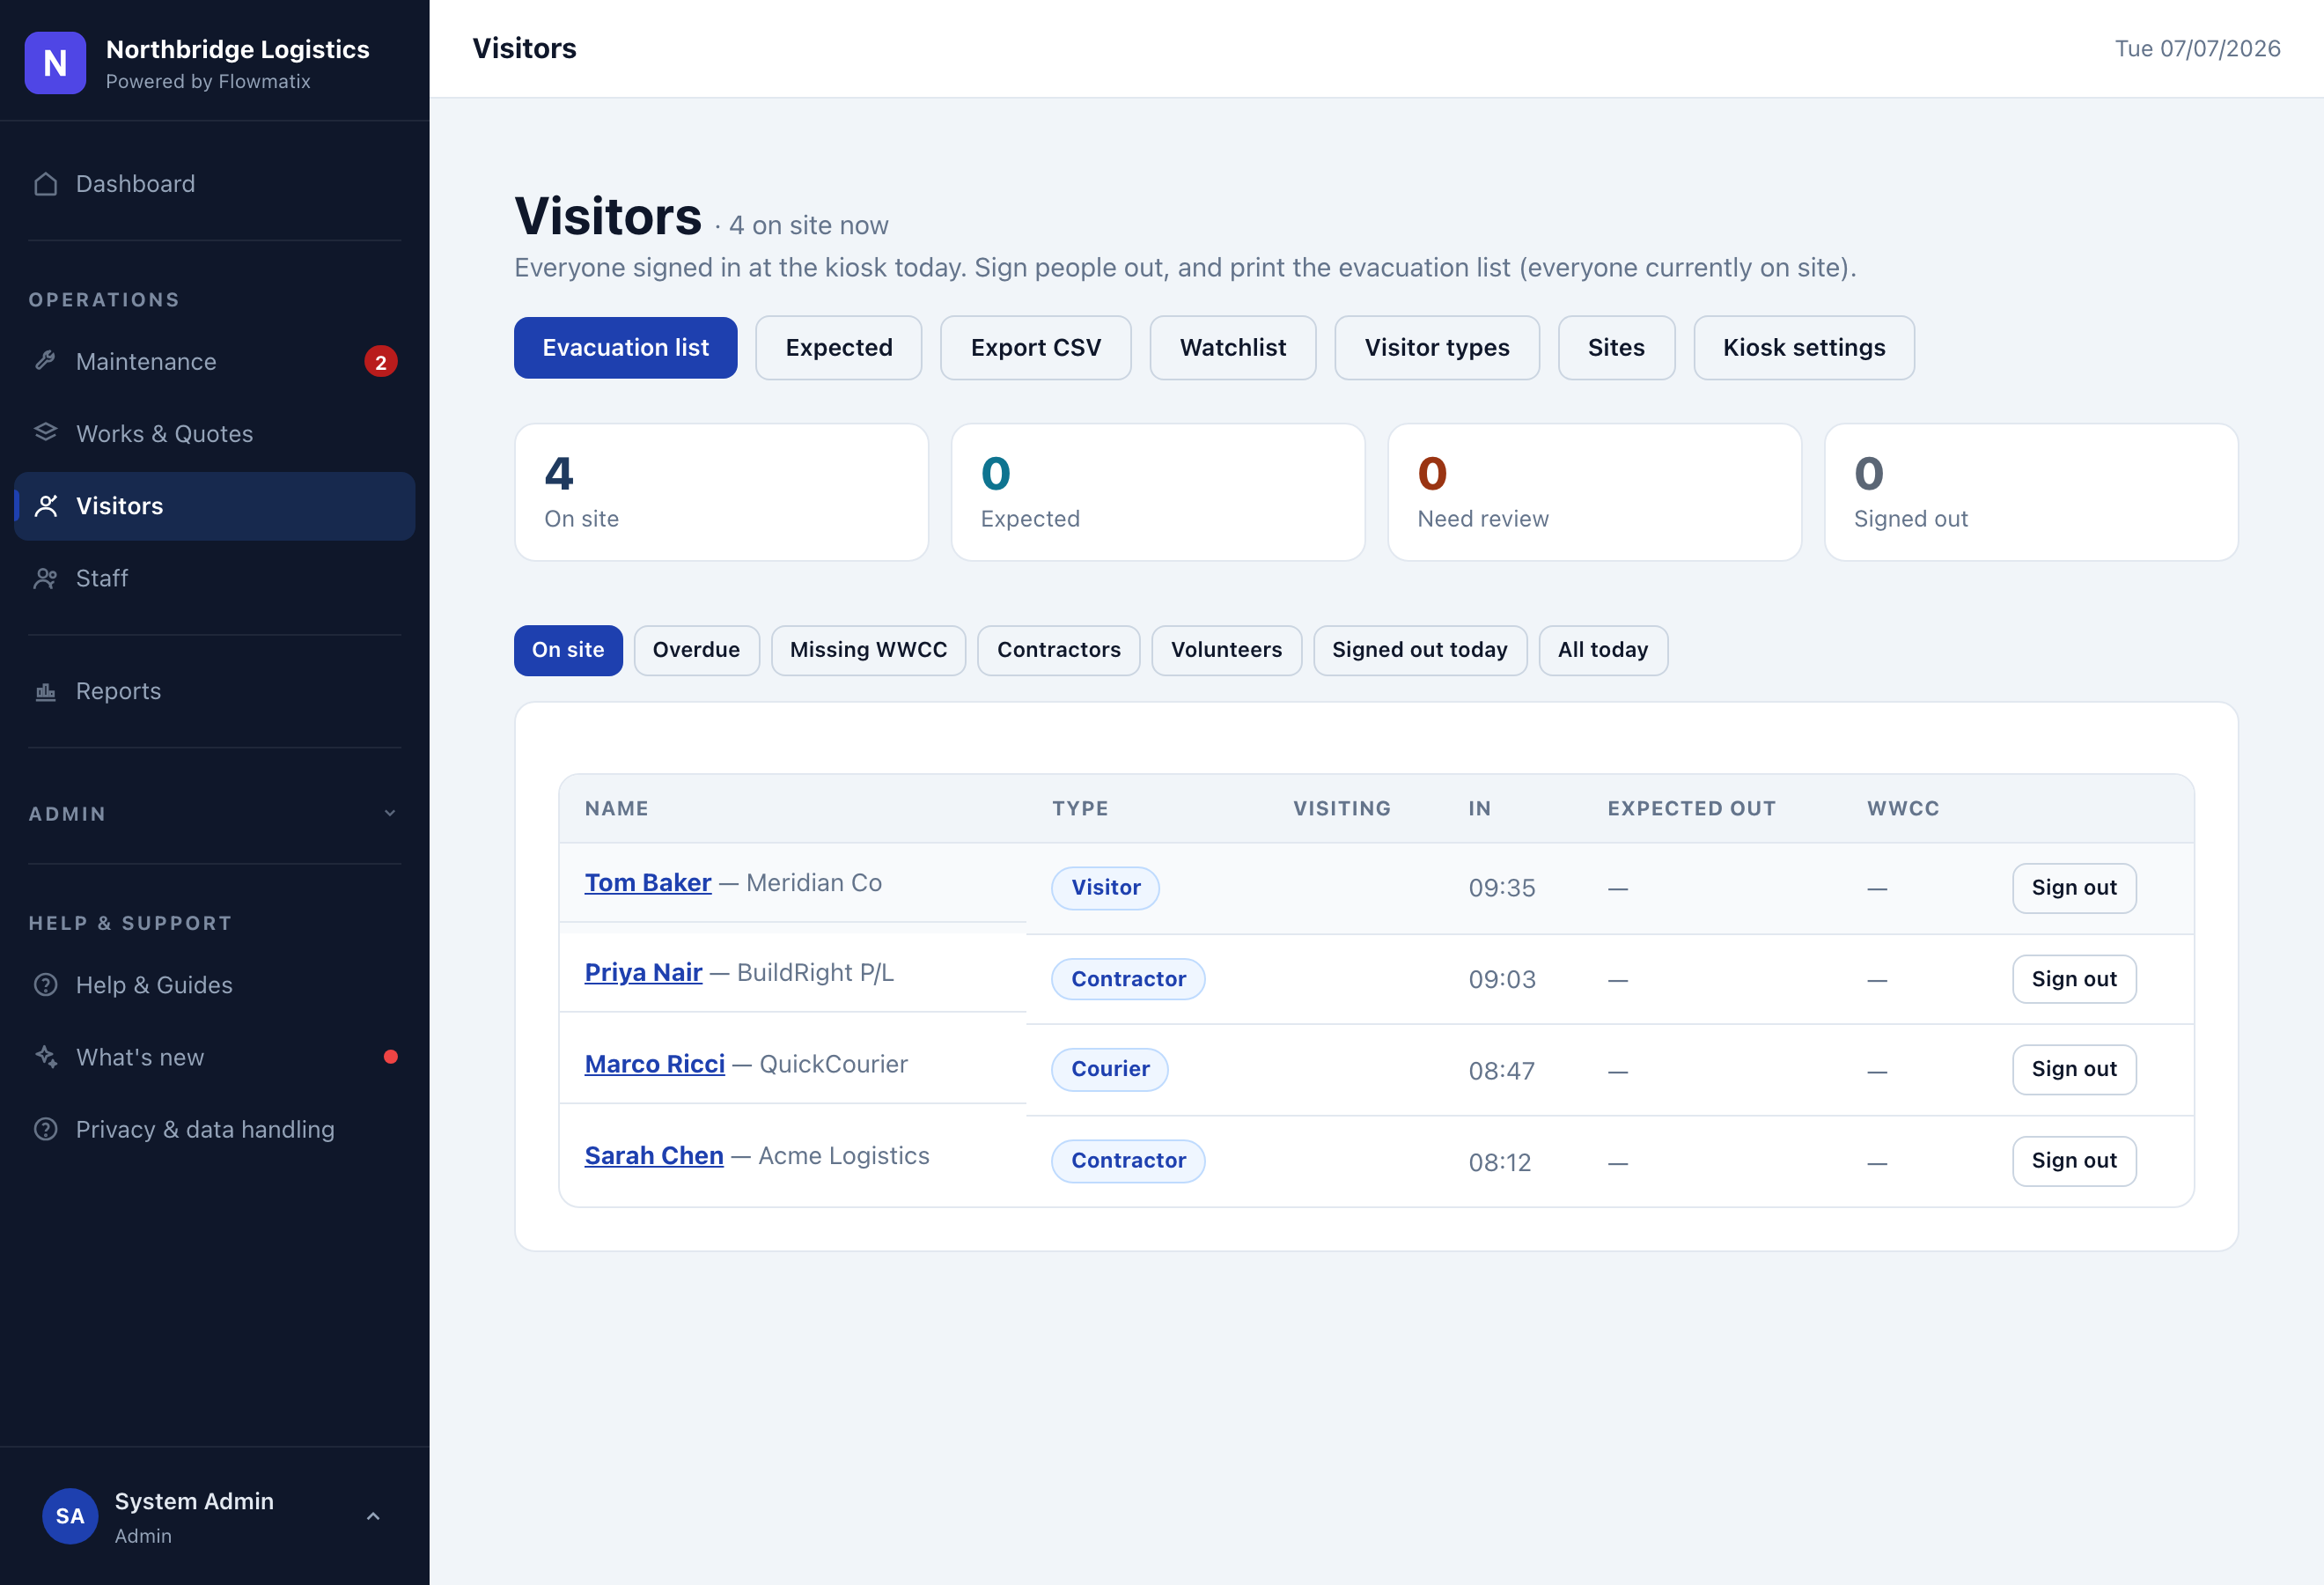The height and width of the screenshot is (1585, 2324).
Task: Open the Watchlist
Action: pyautogui.click(x=1232, y=348)
